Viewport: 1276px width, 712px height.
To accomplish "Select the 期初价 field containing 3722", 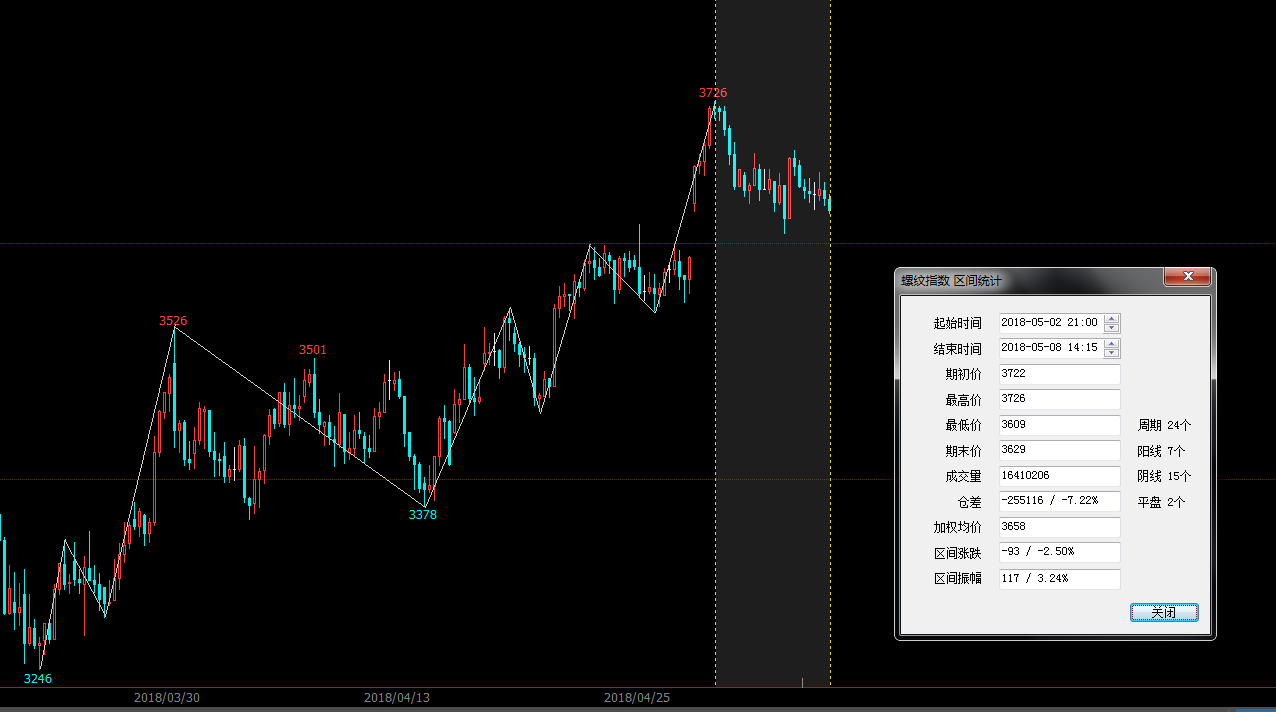I will pyautogui.click(x=1060, y=374).
